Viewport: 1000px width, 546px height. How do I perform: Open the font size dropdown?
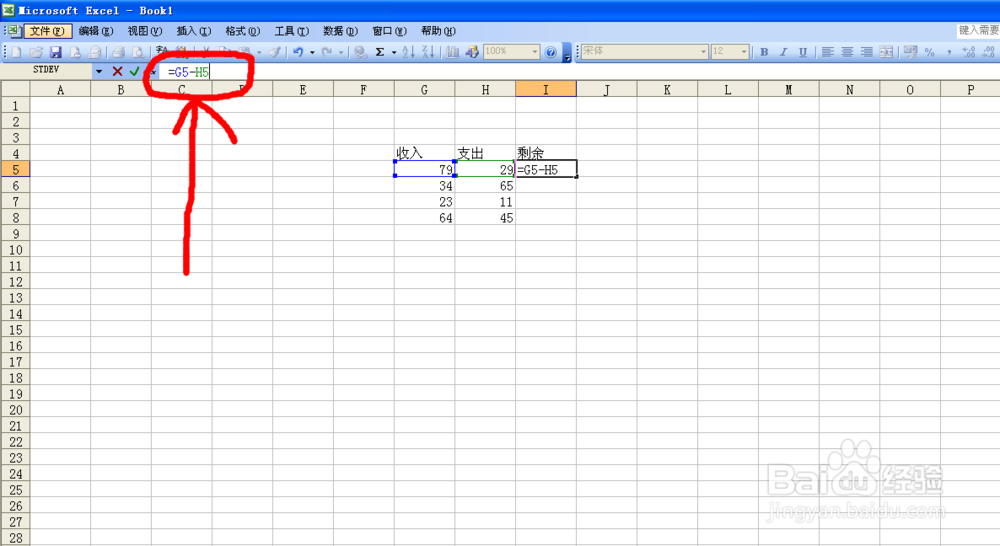tap(744, 52)
